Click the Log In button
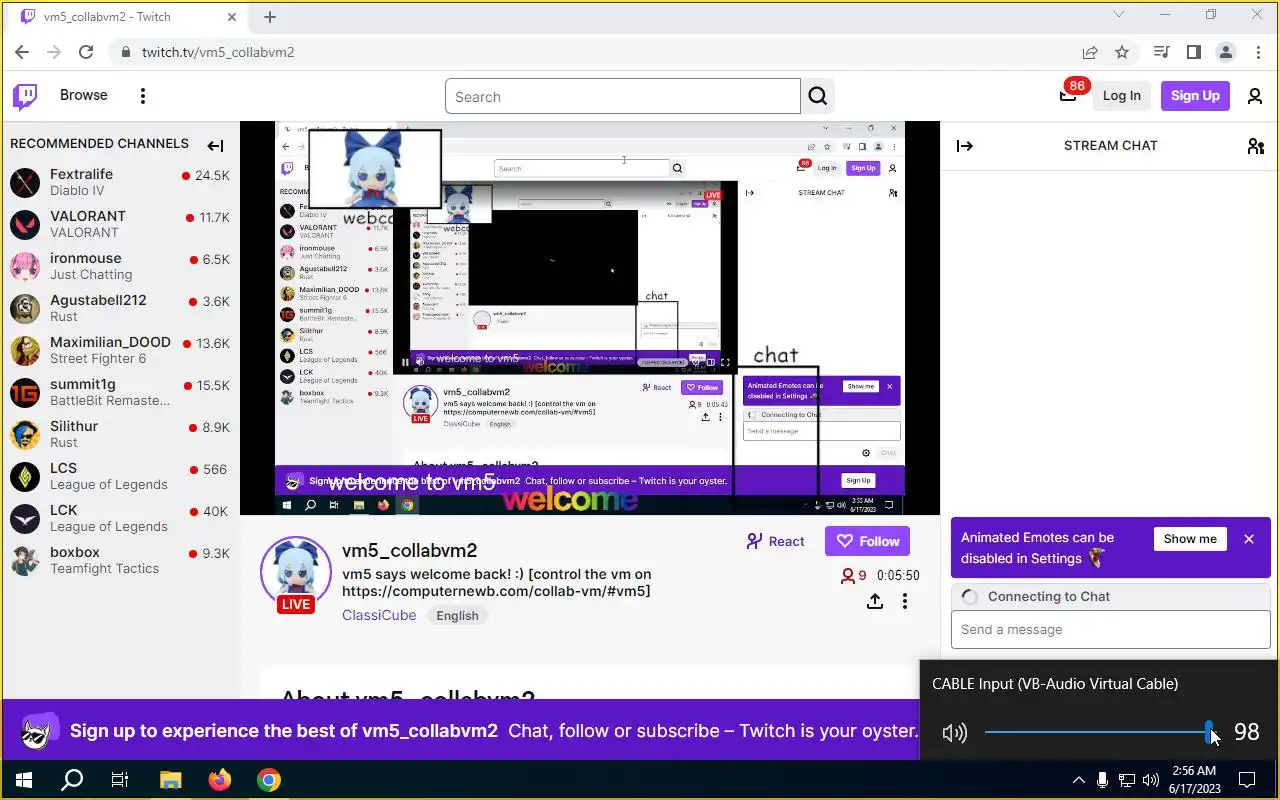The height and width of the screenshot is (800, 1280). coord(1122,96)
